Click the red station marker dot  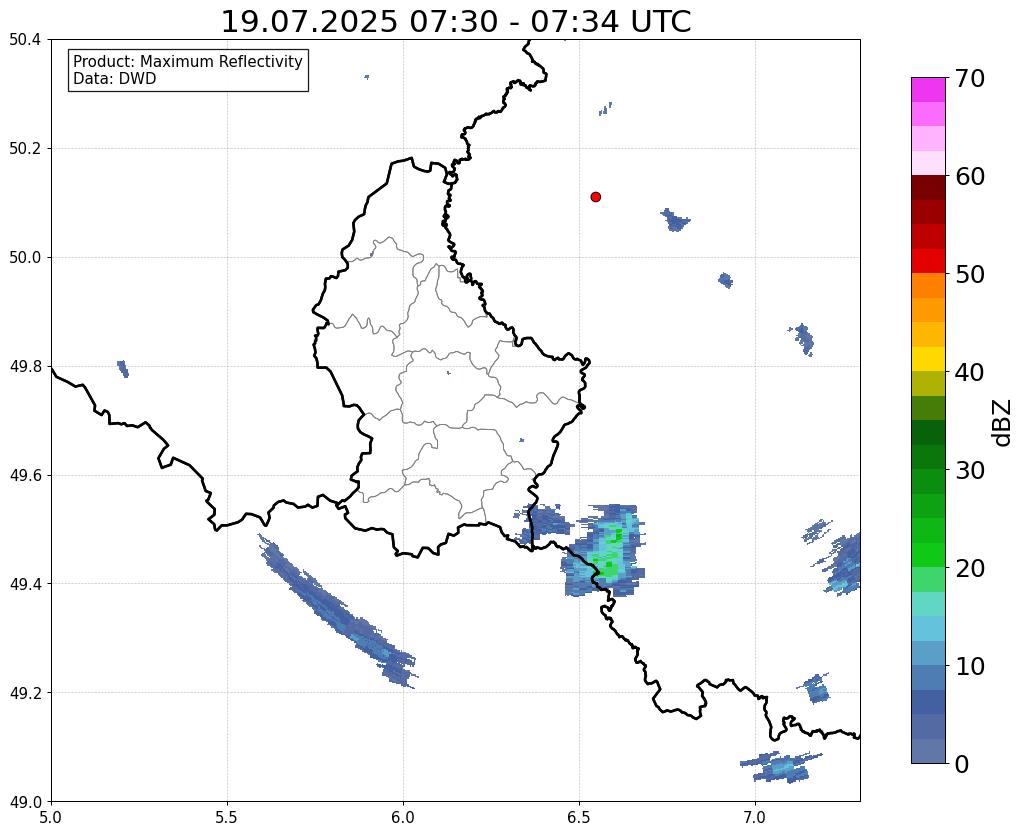pyautogui.click(x=595, y=196)
